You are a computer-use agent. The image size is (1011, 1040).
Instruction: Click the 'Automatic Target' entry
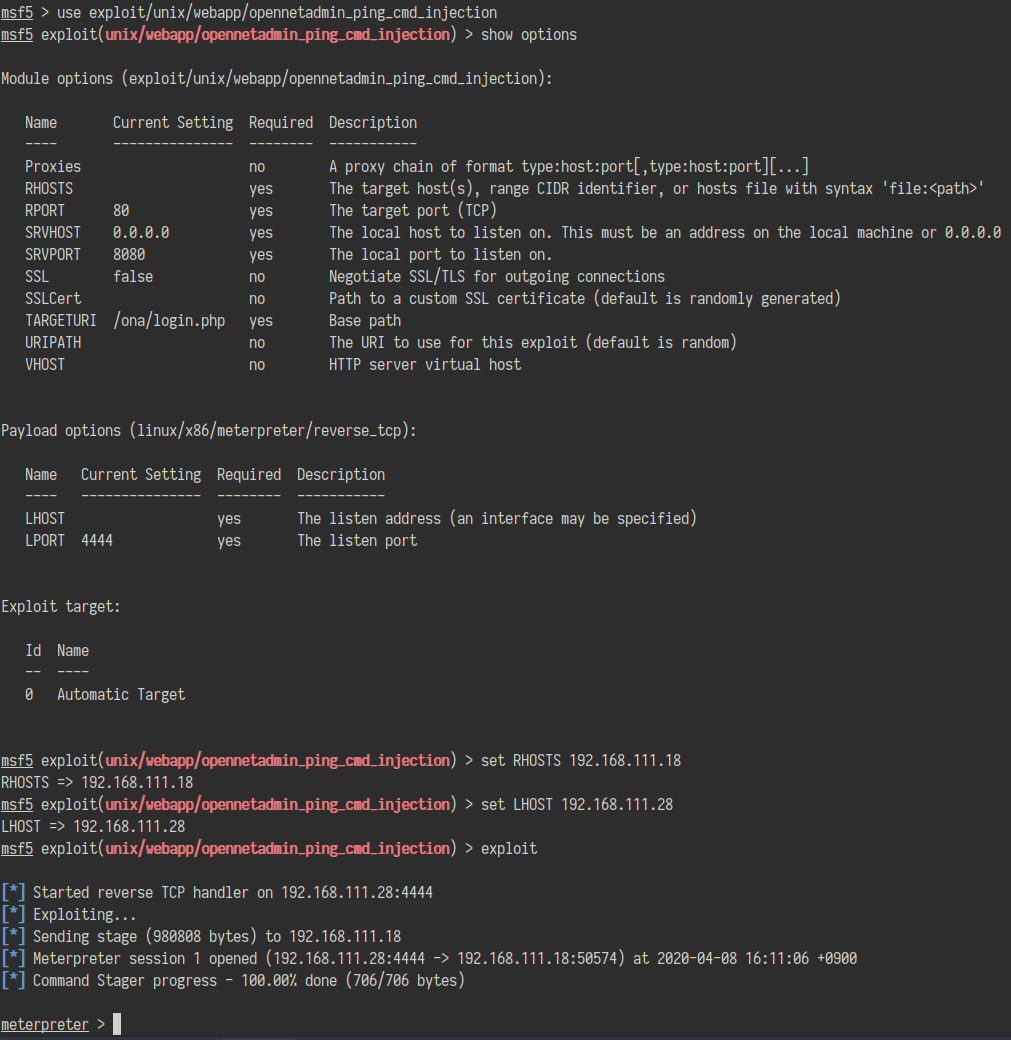121,694
